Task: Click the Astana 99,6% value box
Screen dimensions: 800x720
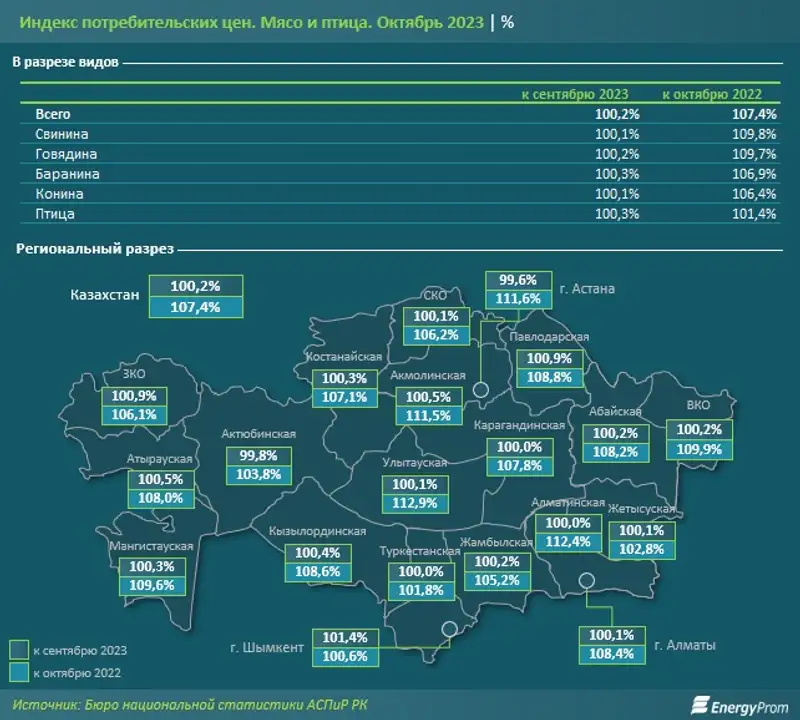Action: pyautogui.click(x=512, y=281)
